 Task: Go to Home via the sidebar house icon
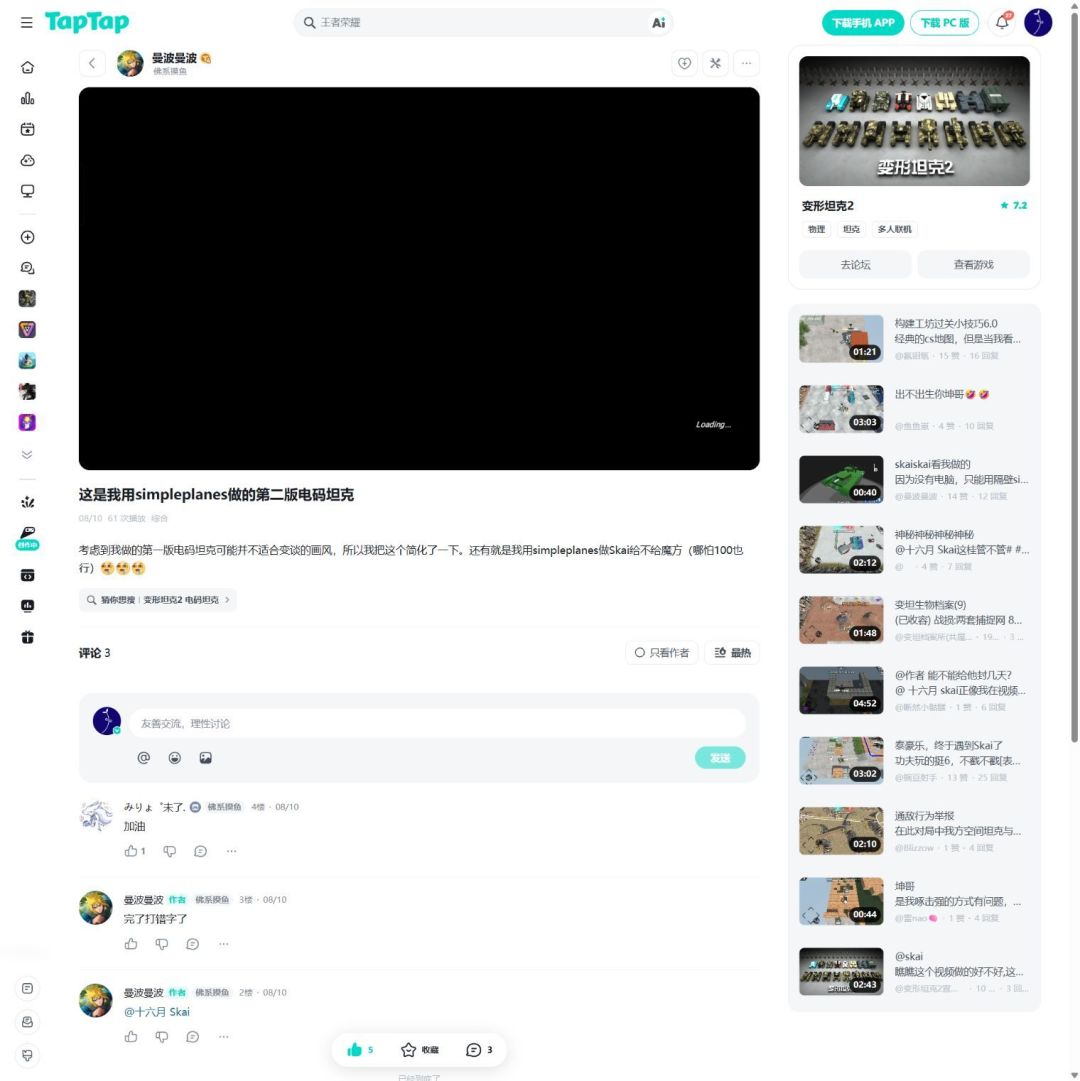pos(28,68)
